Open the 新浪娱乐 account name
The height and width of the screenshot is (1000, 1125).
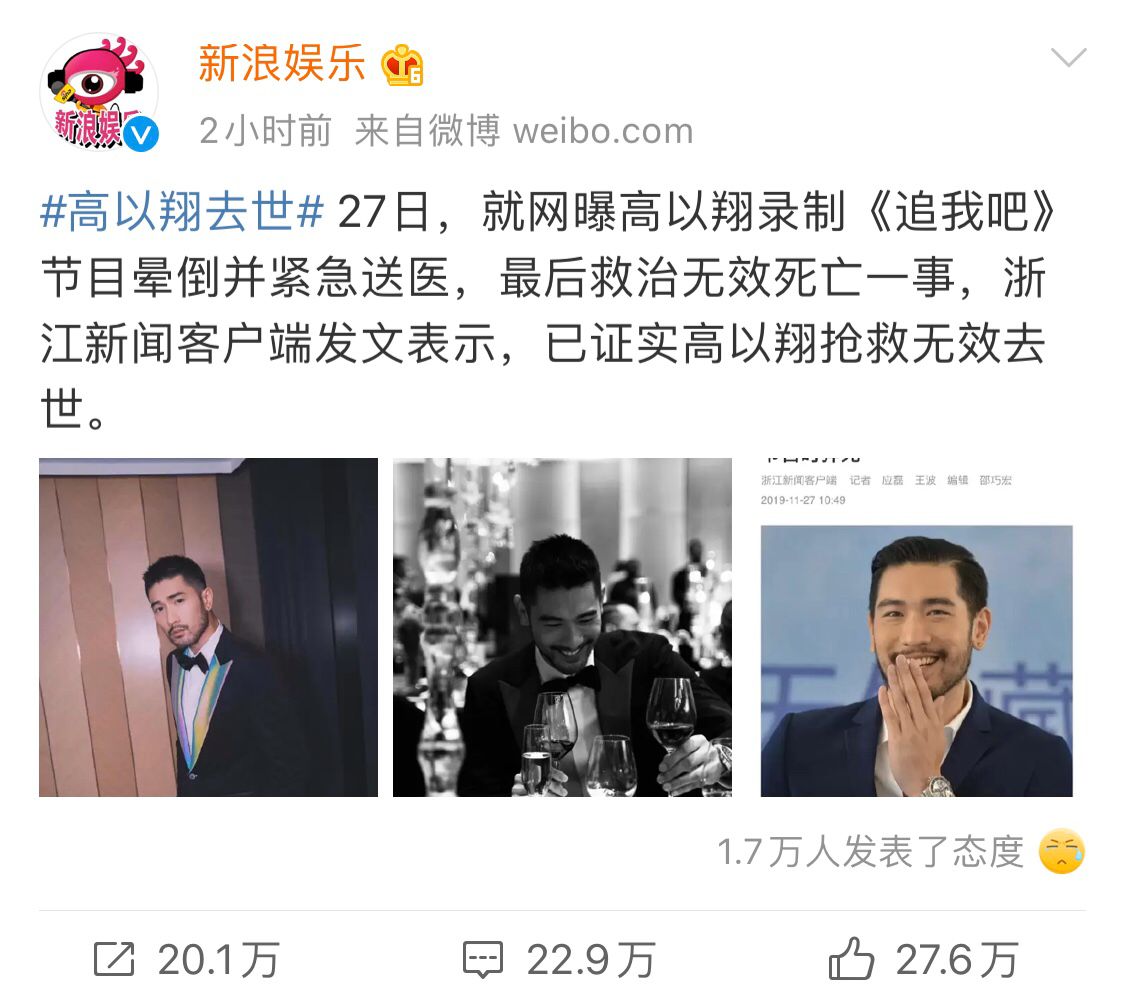pyautogui.click(x=282, y=63)
